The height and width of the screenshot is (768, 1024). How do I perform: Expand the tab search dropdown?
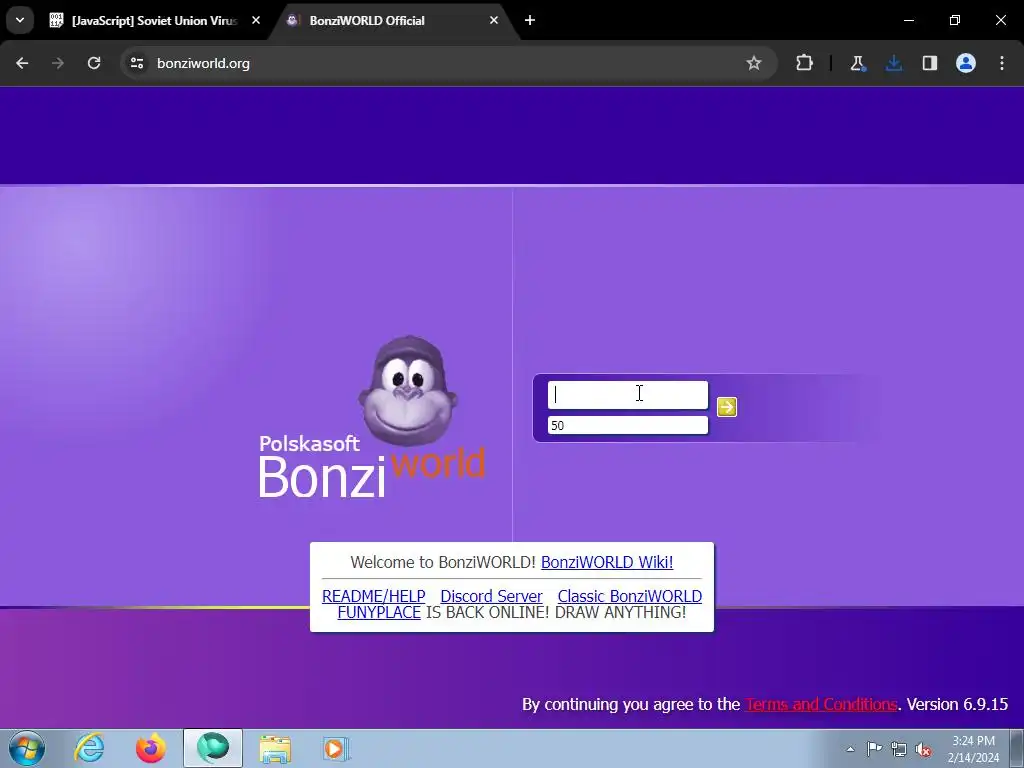(x=20, y=20)
